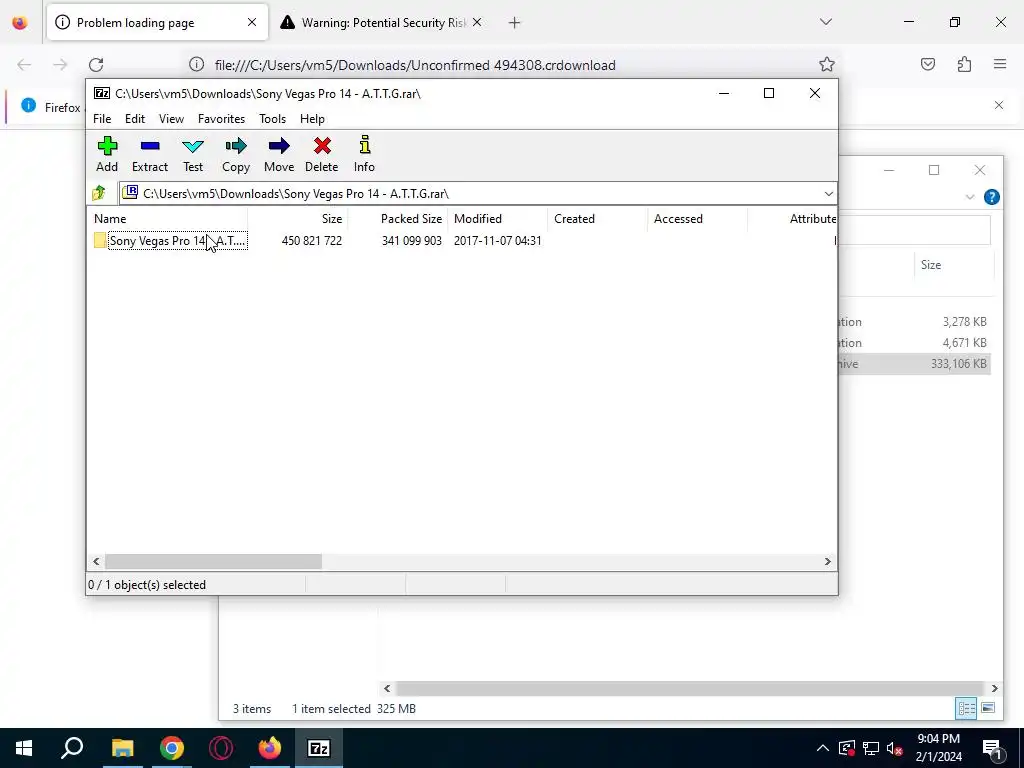Open the Firefox hamburger application menu
1024x768 pixels.
(1000, 64)
